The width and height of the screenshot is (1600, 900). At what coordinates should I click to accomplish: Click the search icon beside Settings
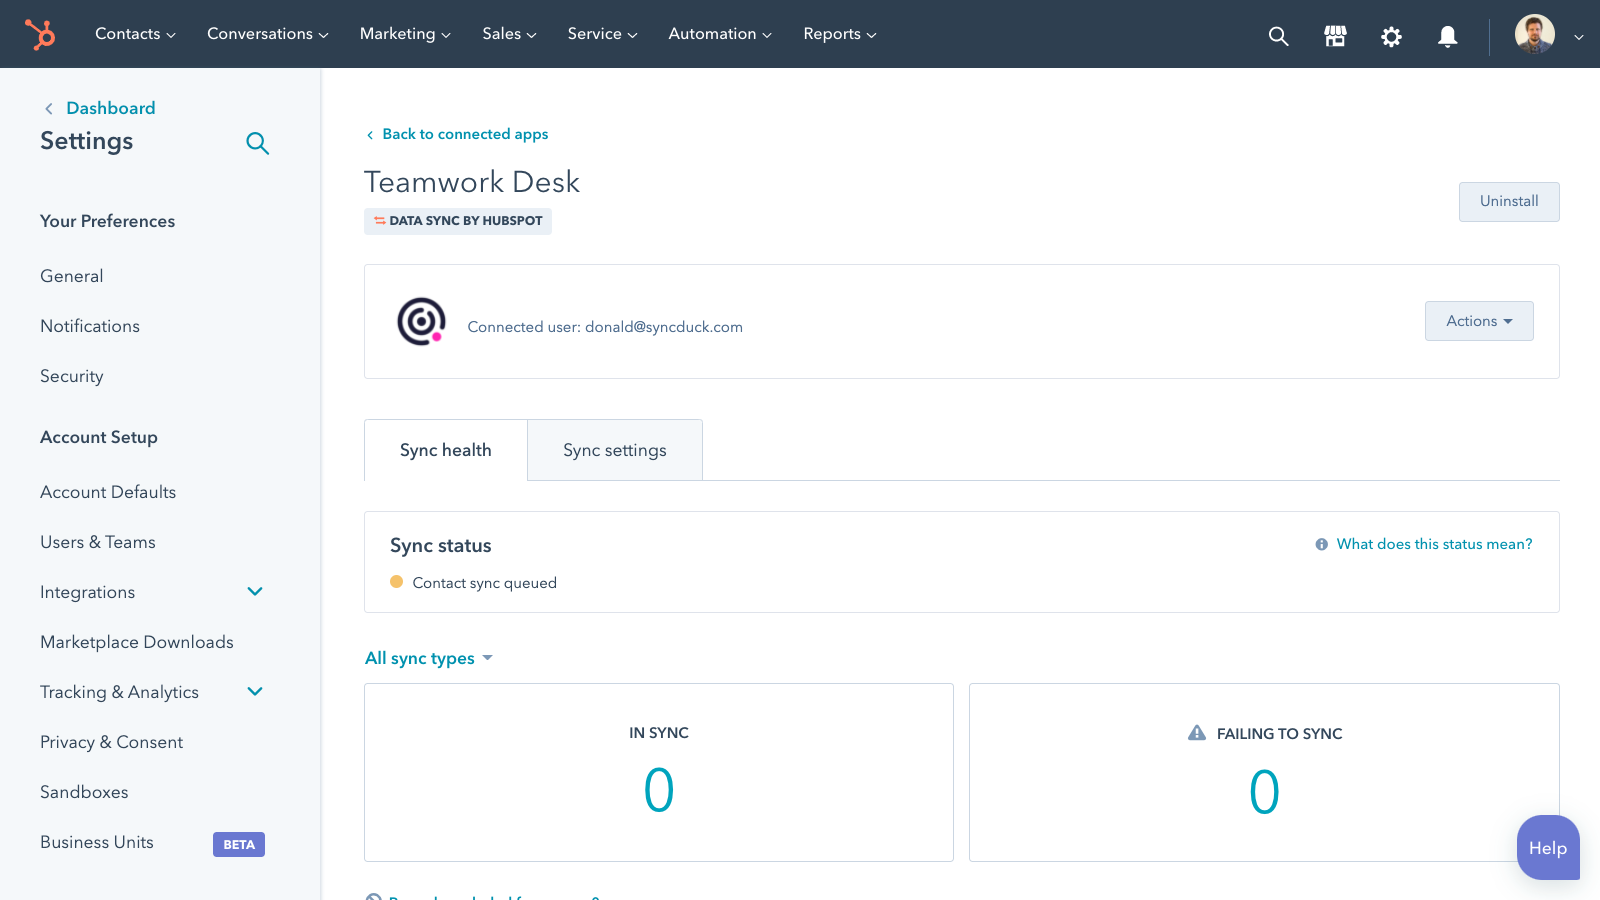(257, 143)
